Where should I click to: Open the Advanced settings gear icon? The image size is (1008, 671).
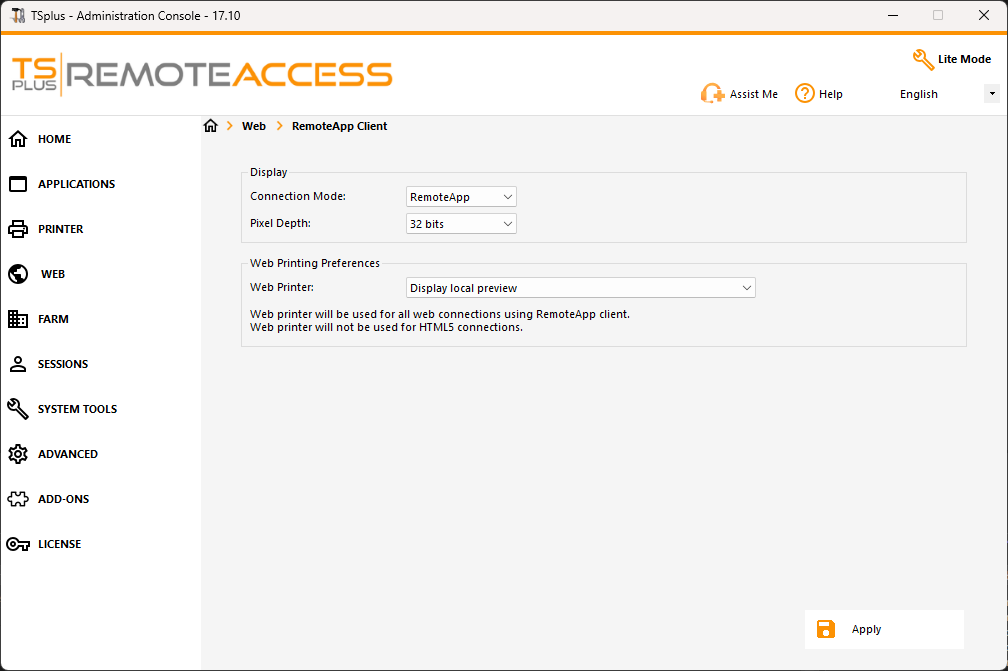[17, 454]
